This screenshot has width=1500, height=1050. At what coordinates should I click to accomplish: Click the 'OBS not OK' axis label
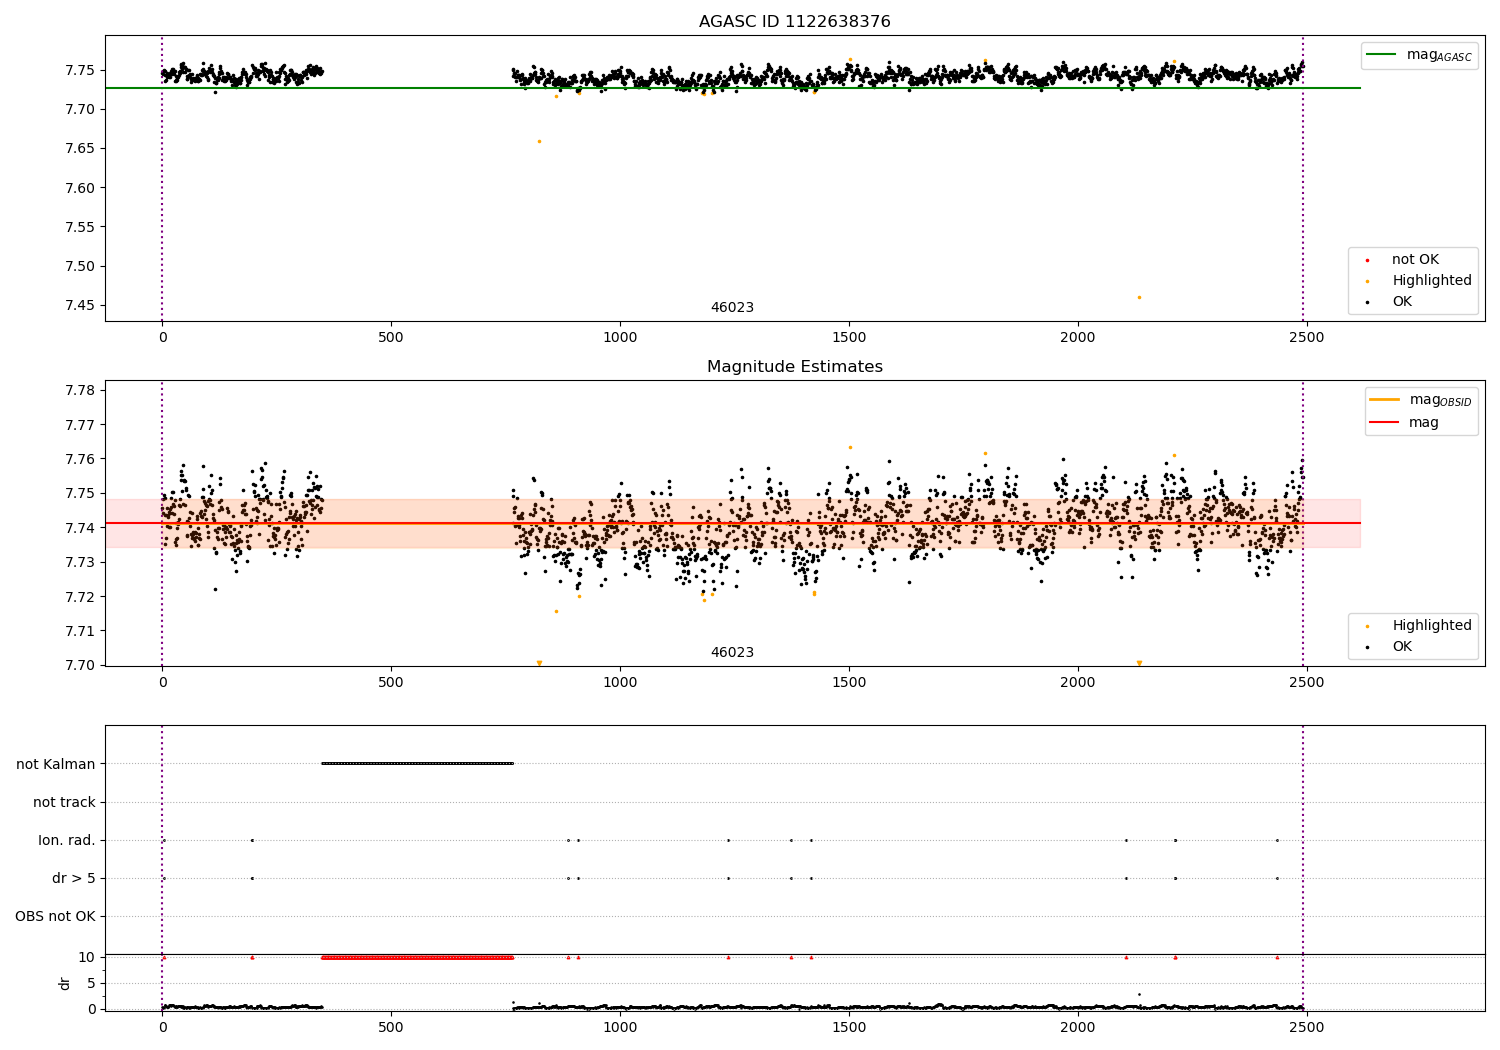point(56,916)
